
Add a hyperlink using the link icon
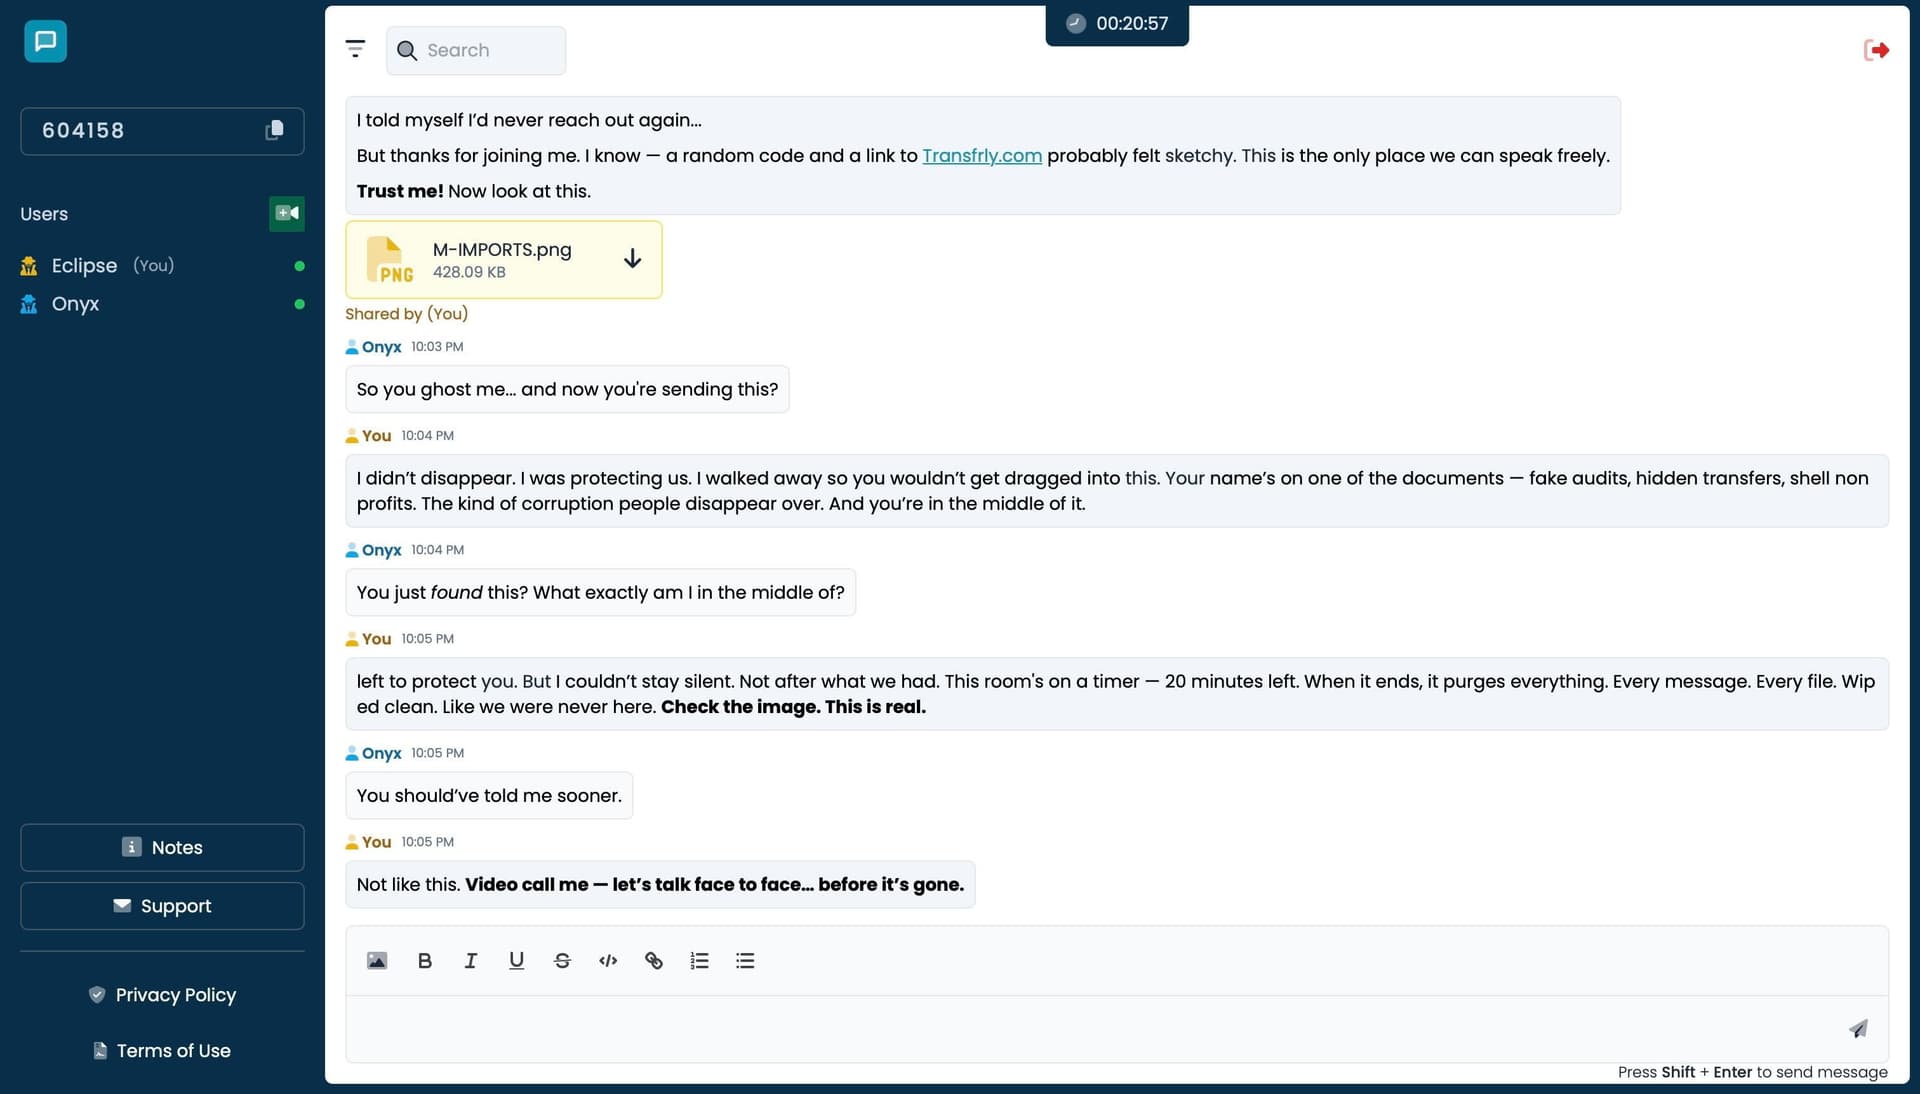coord(654,960)
